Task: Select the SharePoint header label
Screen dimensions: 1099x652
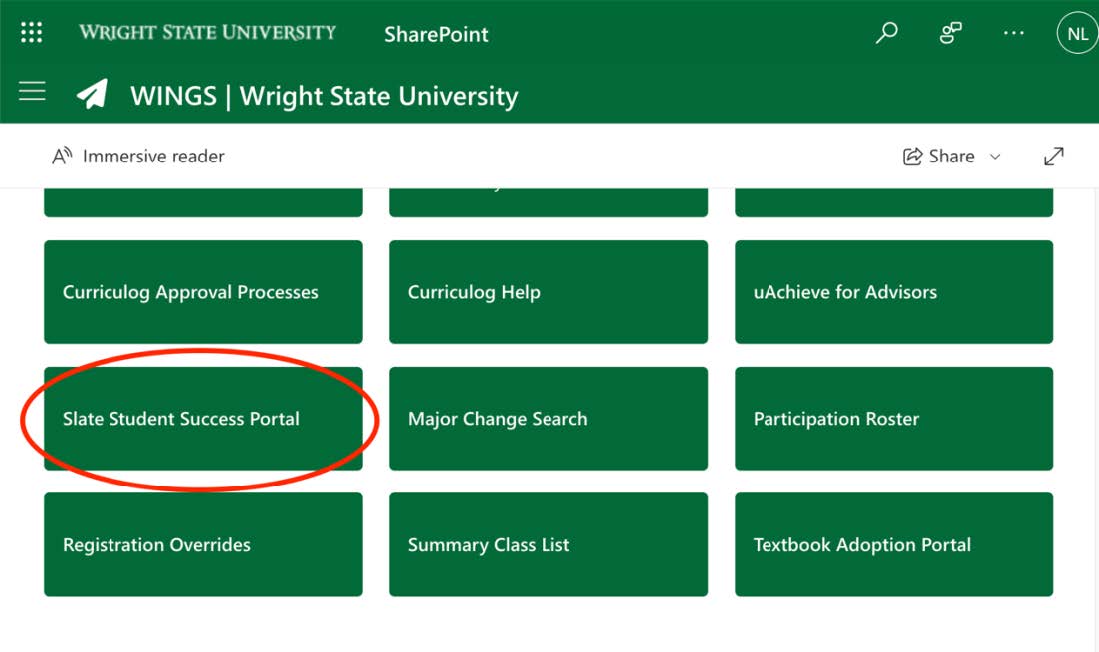Action: [x=435, y=34]
